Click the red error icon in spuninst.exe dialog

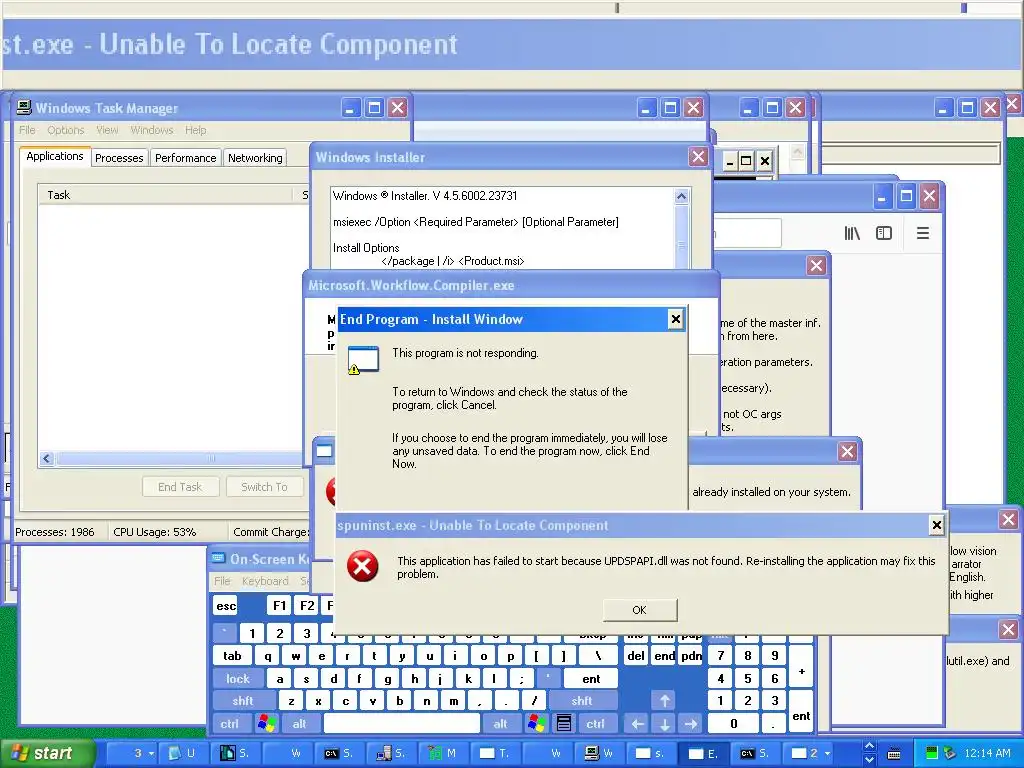point(362,566)
